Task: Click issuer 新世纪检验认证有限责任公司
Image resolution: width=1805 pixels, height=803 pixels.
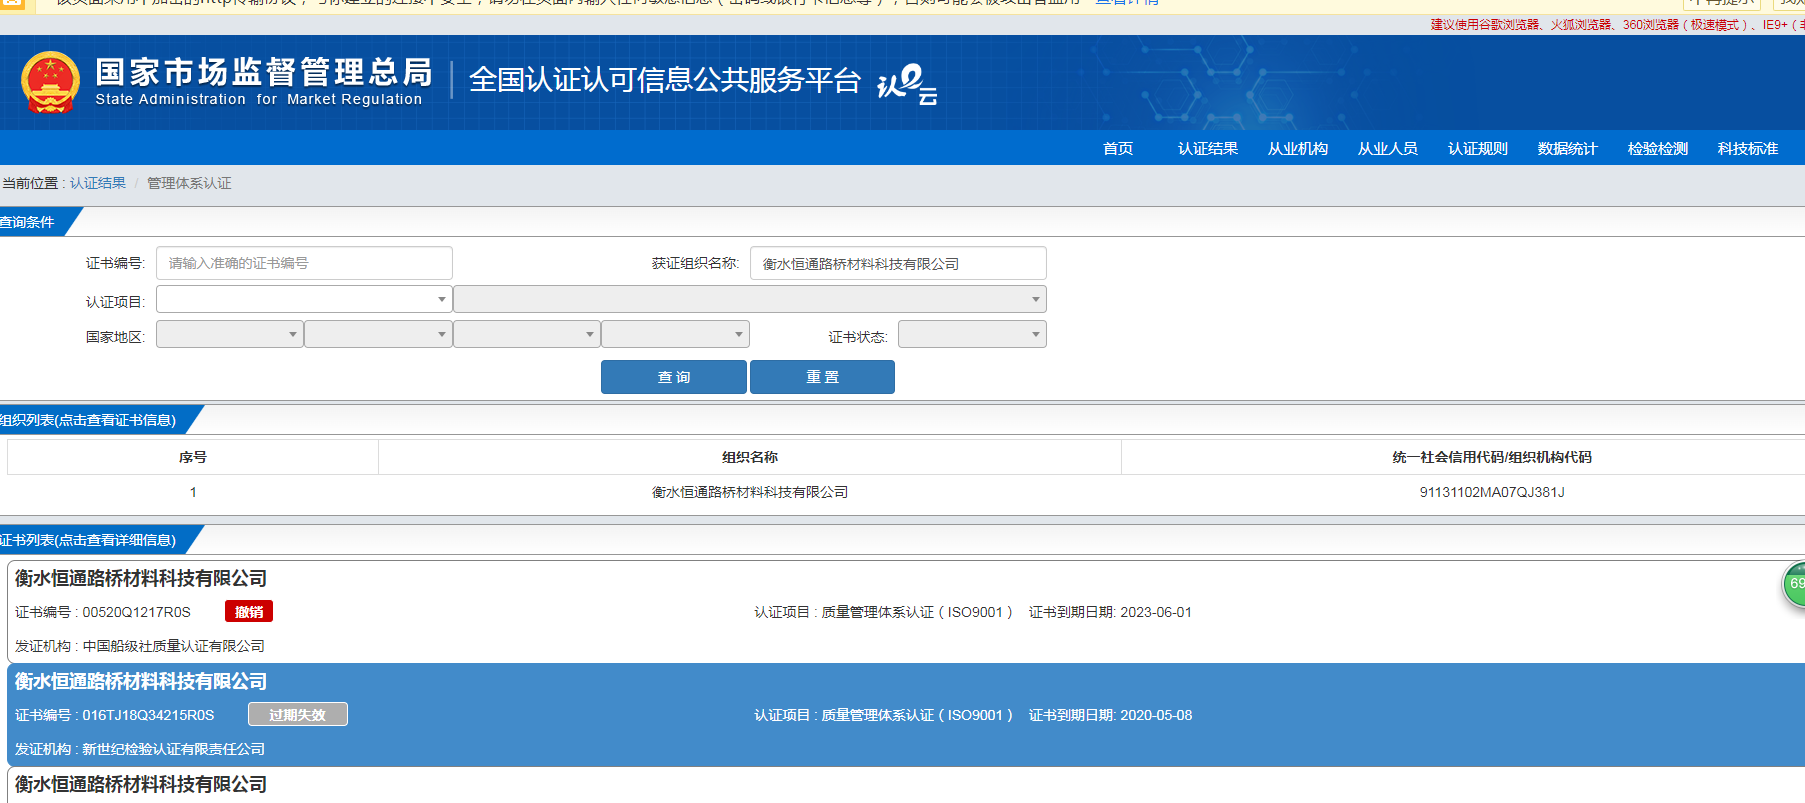Action: point(173,749)
